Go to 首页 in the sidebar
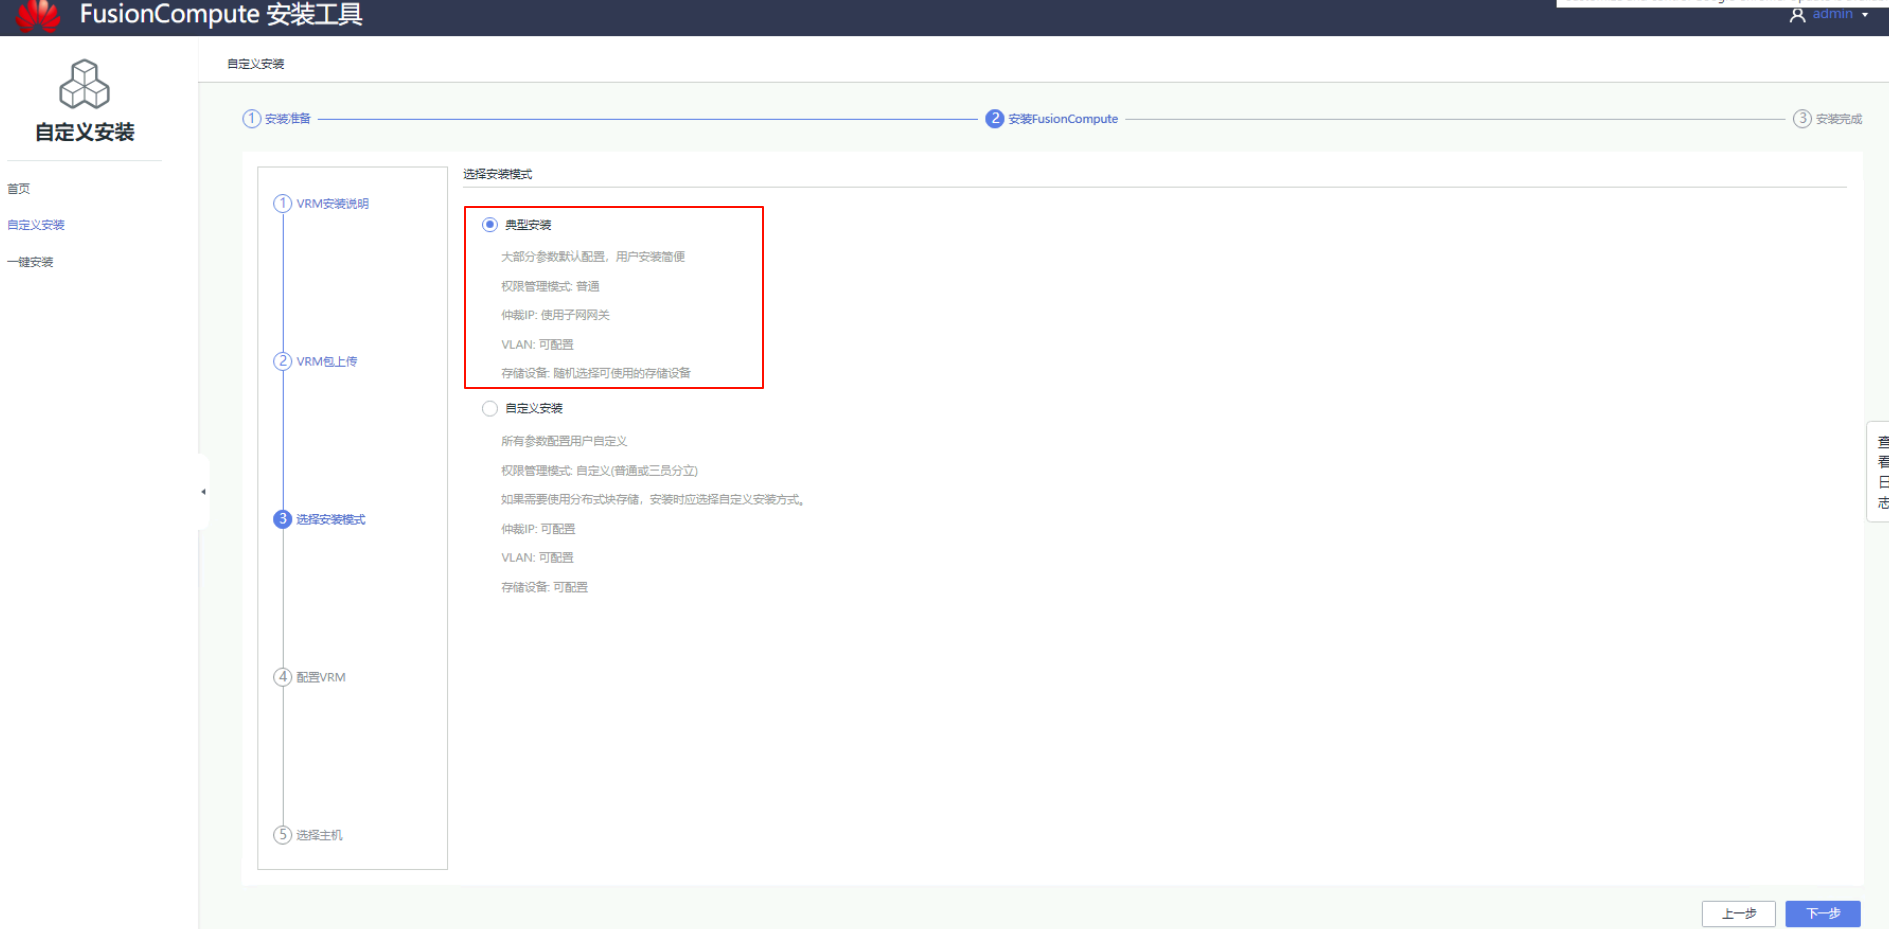This screenshot has height=929, width=1889. tap(19, 189)
